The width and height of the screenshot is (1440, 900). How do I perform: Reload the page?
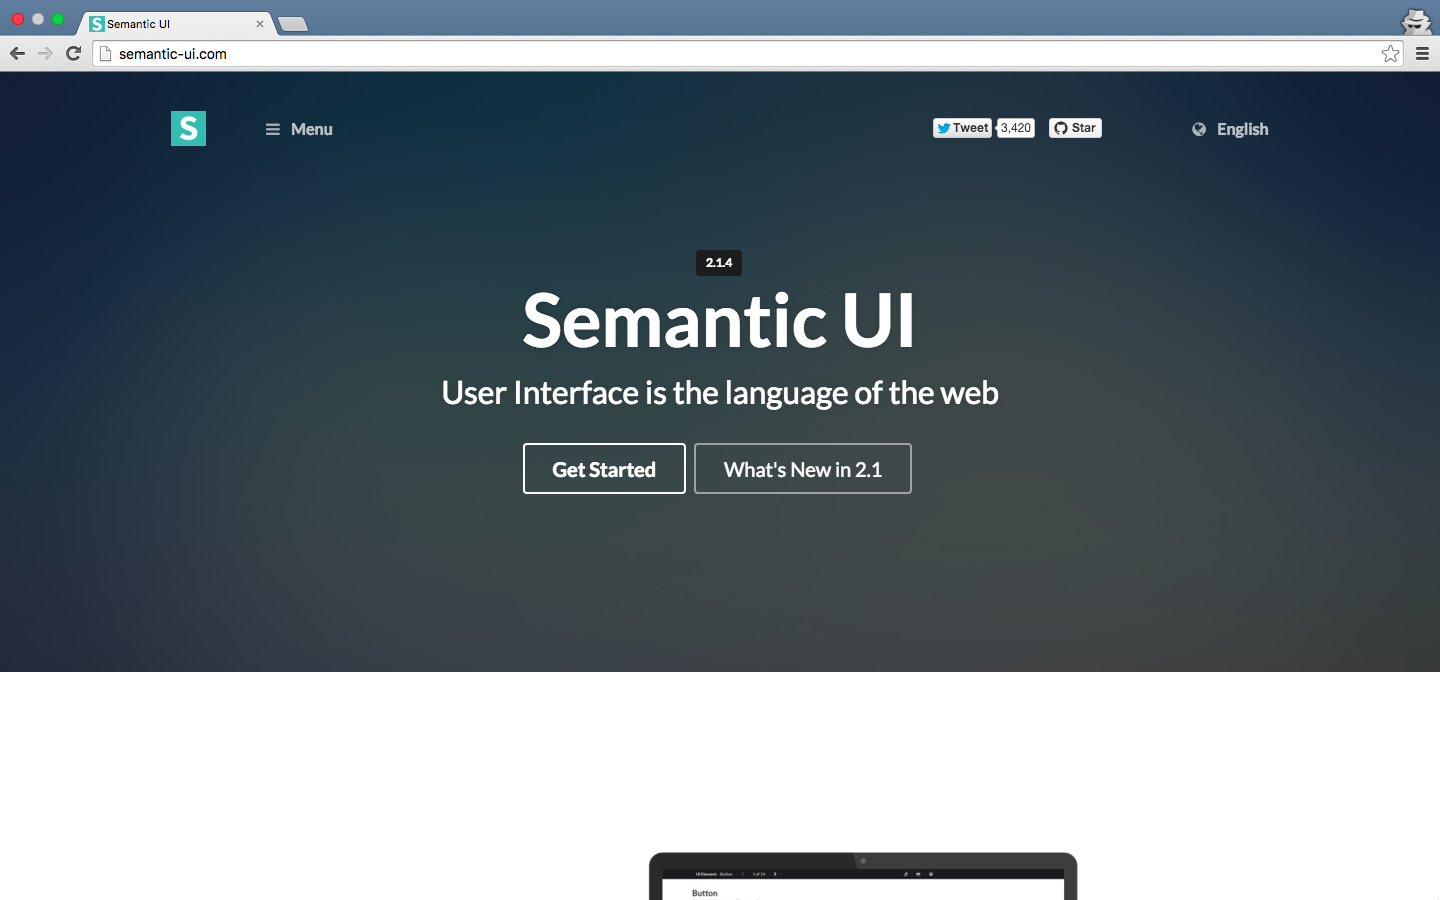pyautogui.click(x=73, y=54)
